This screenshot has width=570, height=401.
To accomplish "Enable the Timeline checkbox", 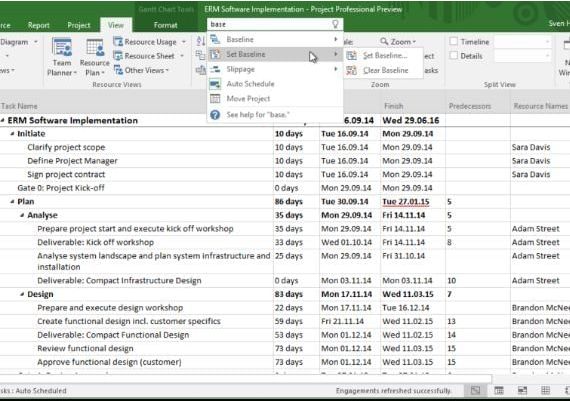I will pyautogui.click(x=453, y=41).
